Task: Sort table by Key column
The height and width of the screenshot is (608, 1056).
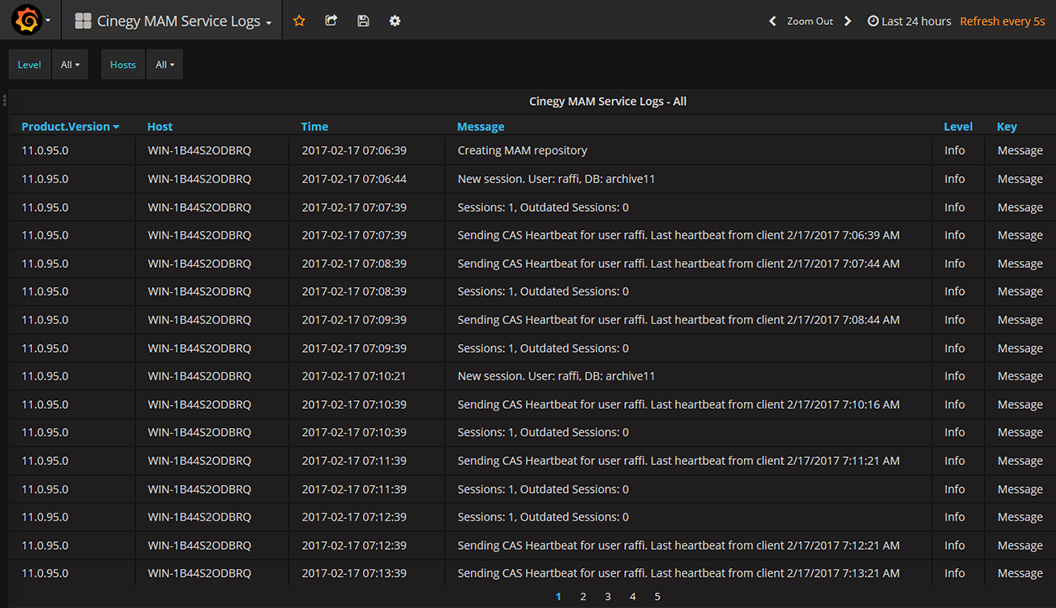Action: point(1007,127)
